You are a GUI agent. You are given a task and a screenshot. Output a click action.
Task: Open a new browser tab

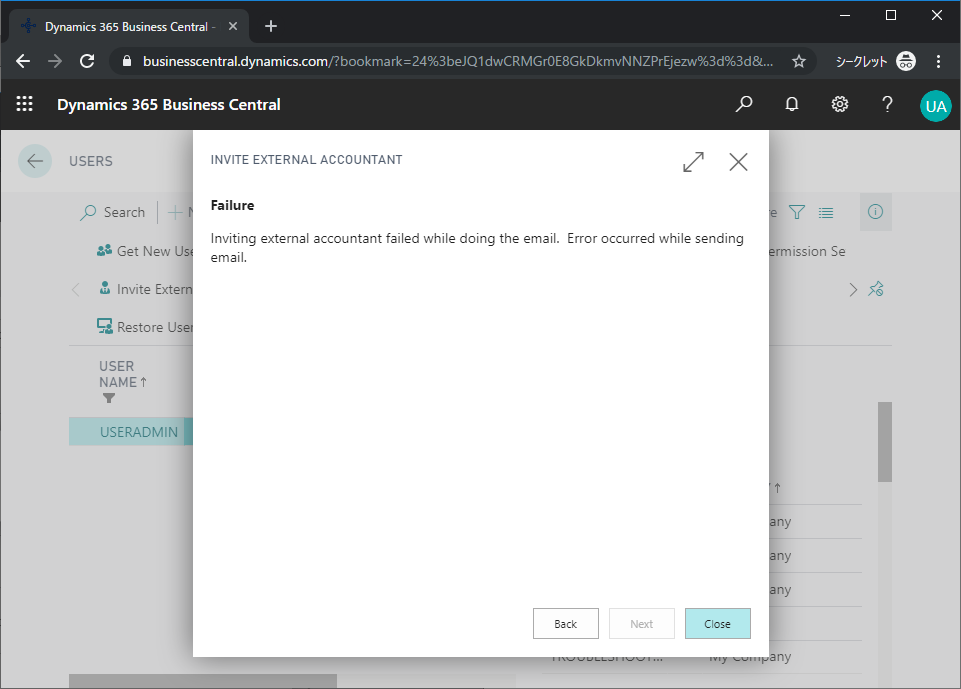click(x=271, y=26)
